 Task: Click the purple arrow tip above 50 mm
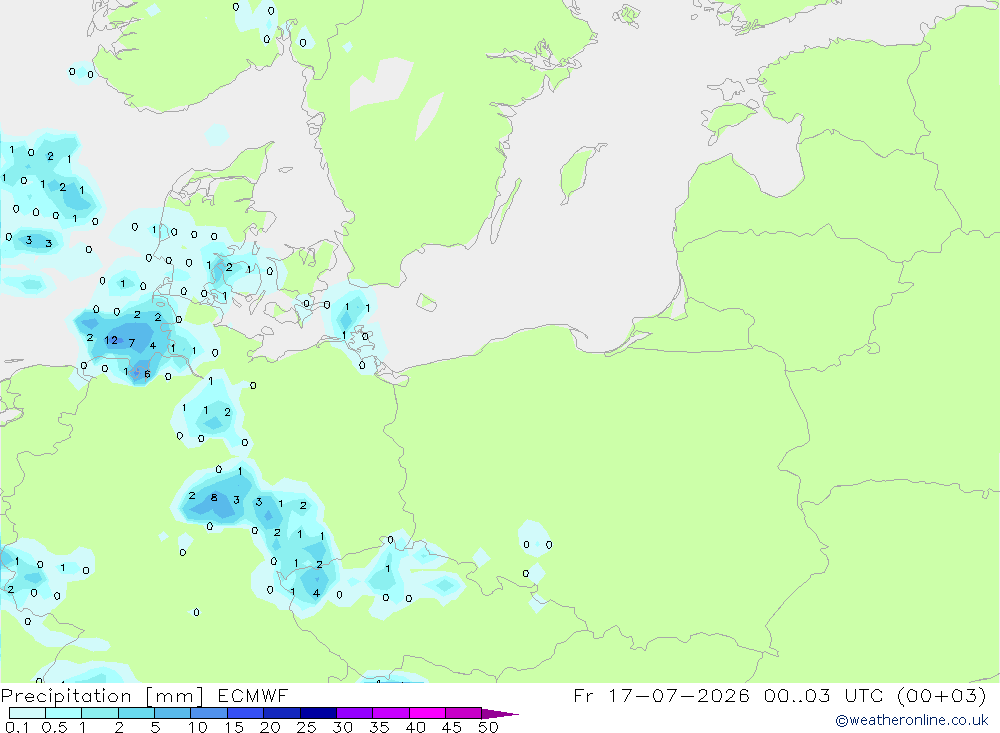[x=499, y=714]
